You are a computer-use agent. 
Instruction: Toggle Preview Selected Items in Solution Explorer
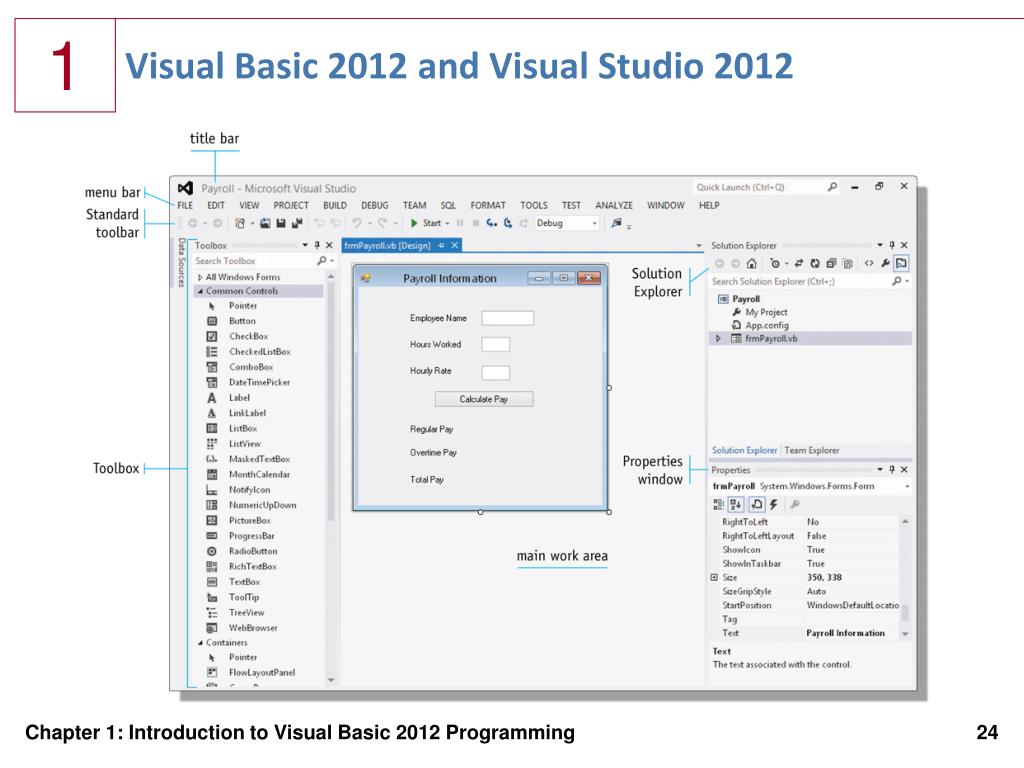[901, 264]
